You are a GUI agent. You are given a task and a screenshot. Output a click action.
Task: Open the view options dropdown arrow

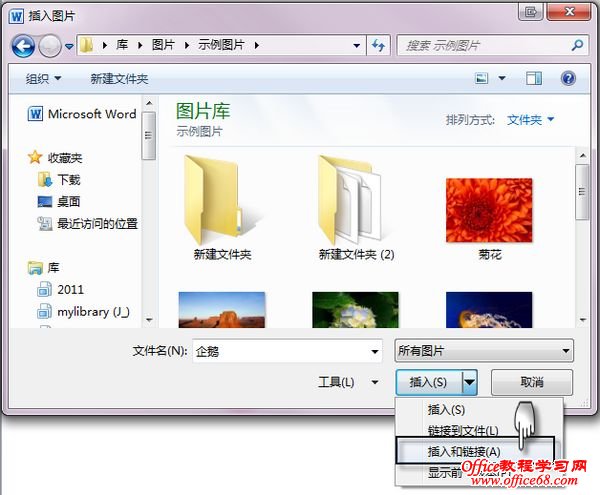click(502, 78)
